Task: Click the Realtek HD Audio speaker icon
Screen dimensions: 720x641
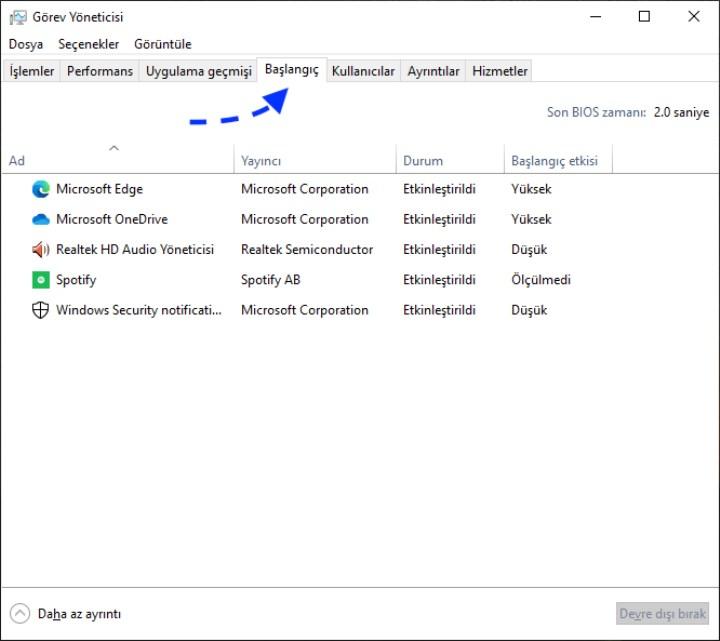Action: point(40,250)
